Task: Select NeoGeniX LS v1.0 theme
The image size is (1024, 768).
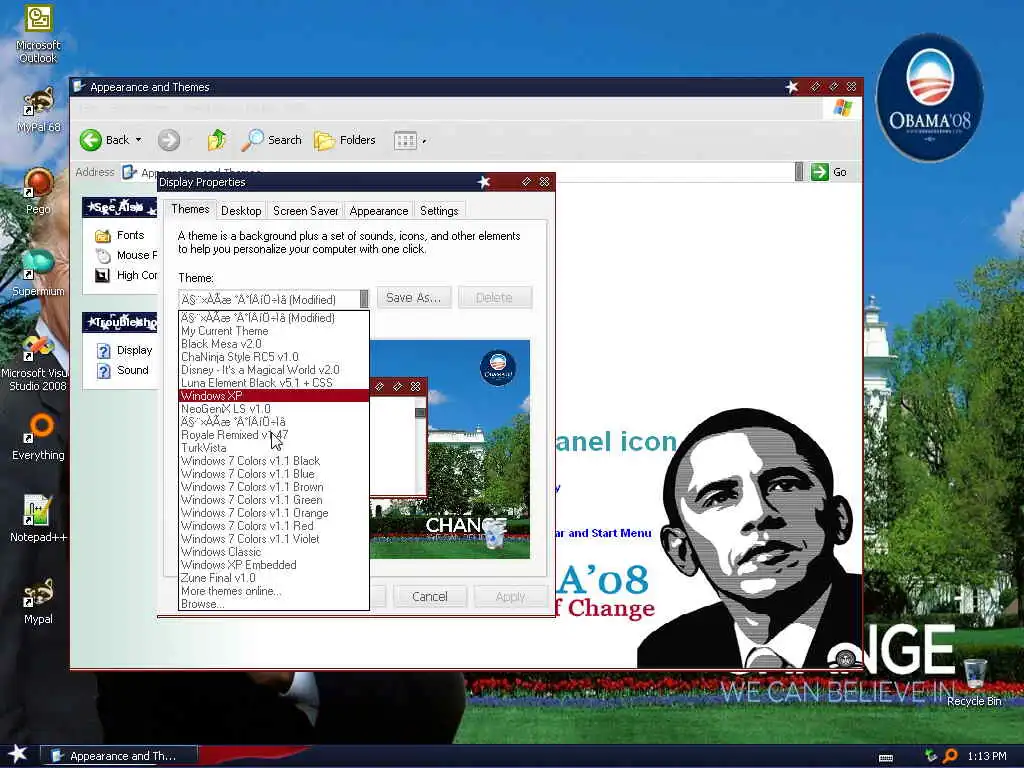Action: point(274,409)
